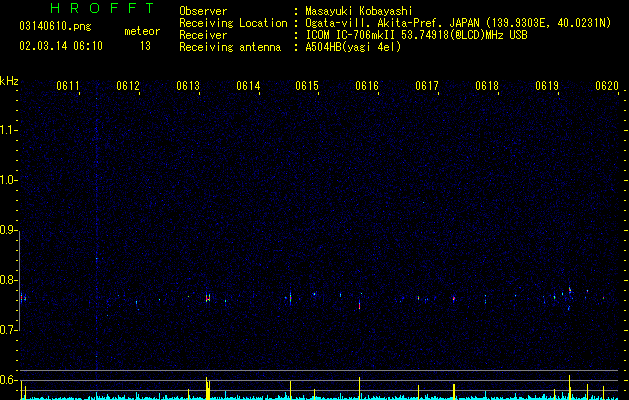Click the 0613 time marker
The height and width of the screenshot is (400, 629).
point(188,85)
